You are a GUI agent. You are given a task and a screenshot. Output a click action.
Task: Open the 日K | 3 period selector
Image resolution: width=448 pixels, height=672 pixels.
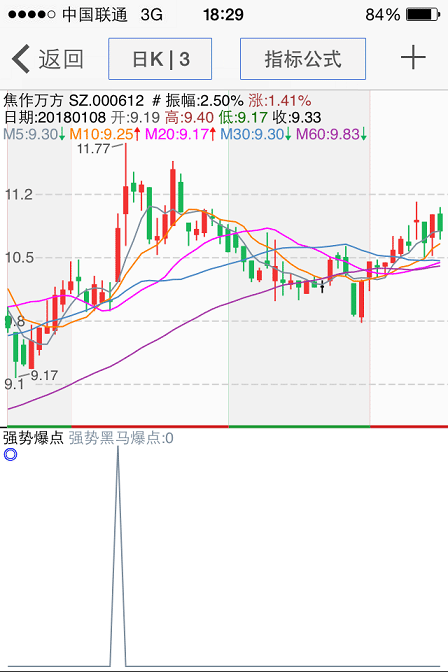pos(160,59)
